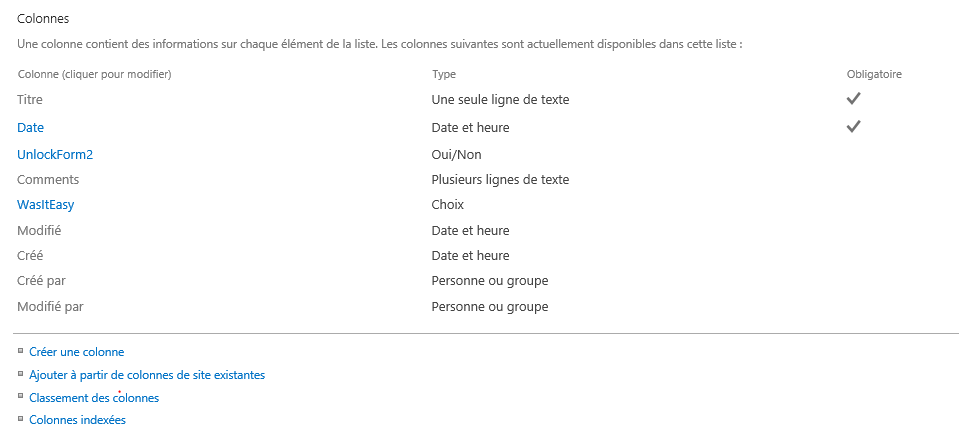Click "Créer une colonne" link
Viewport: 959px width, 439px height.
76,352
